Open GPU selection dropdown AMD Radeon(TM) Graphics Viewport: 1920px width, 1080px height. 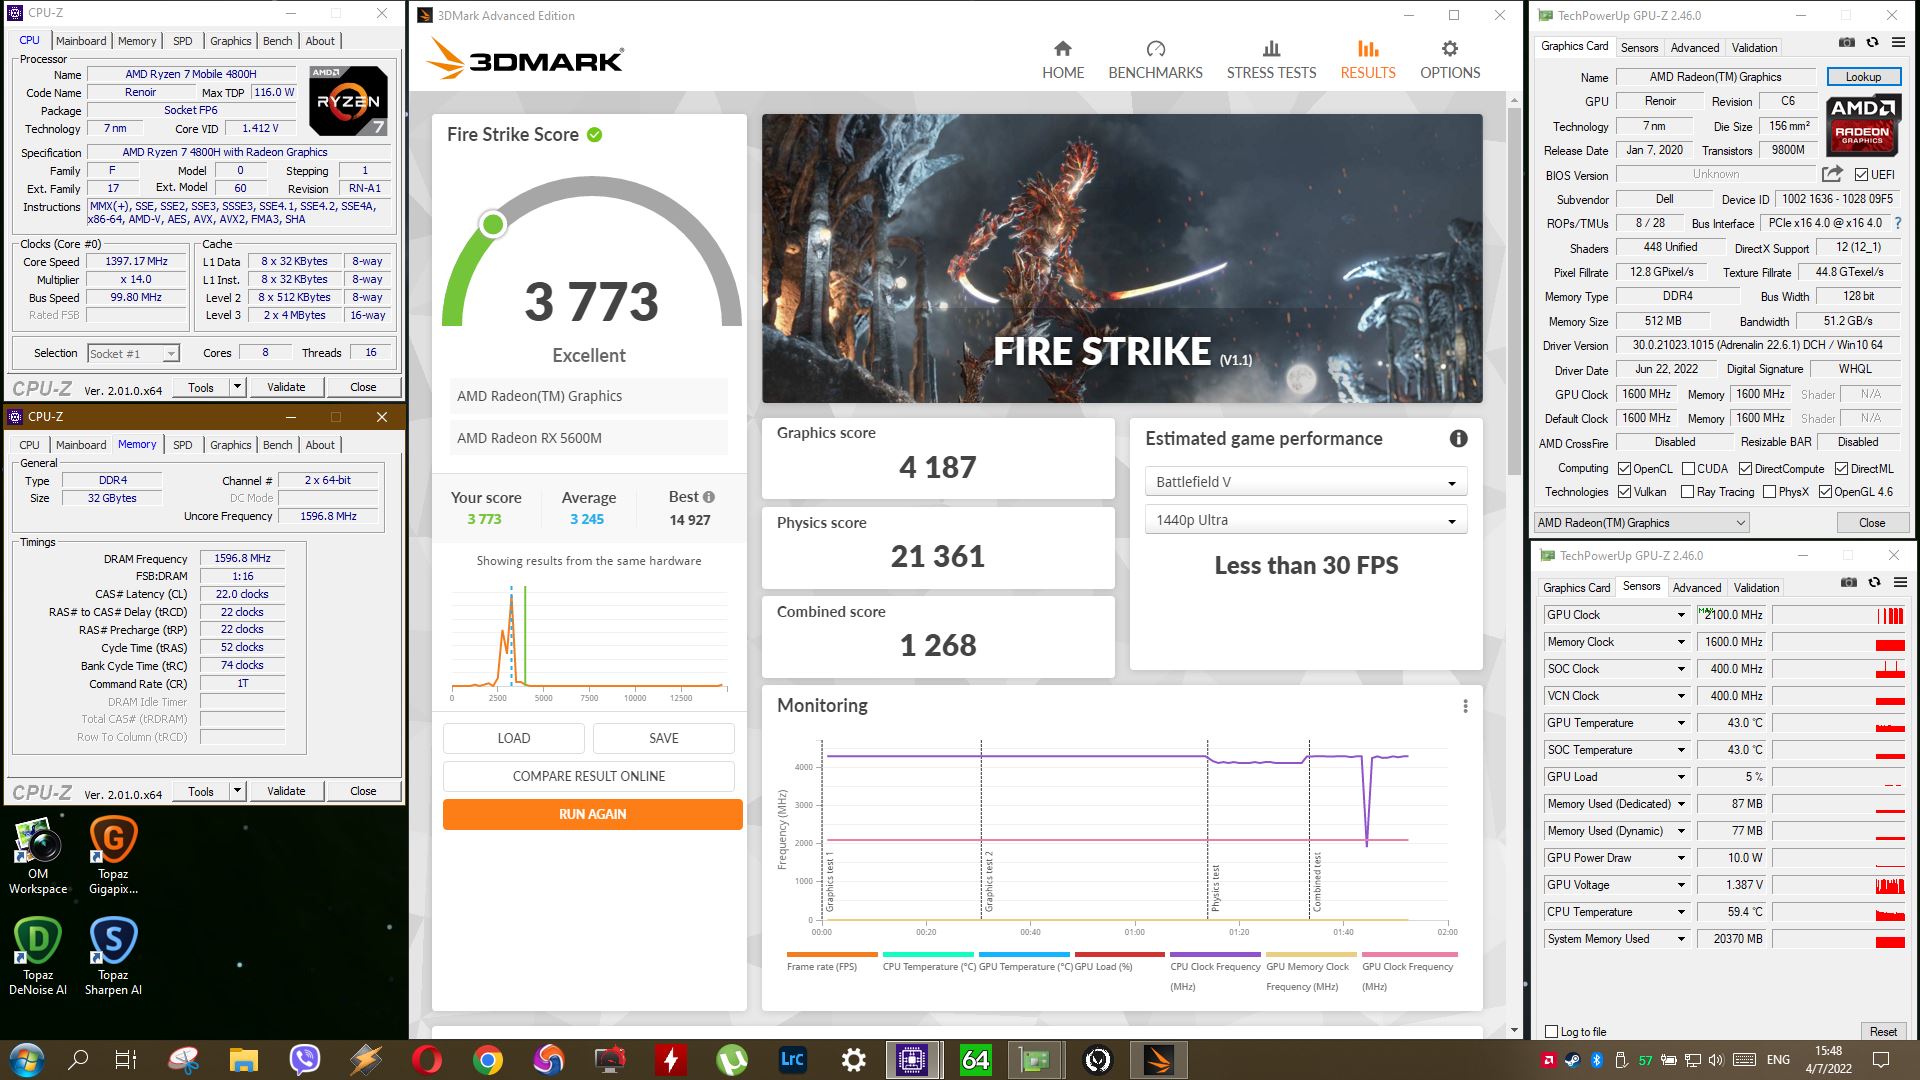pos(1641,522)
